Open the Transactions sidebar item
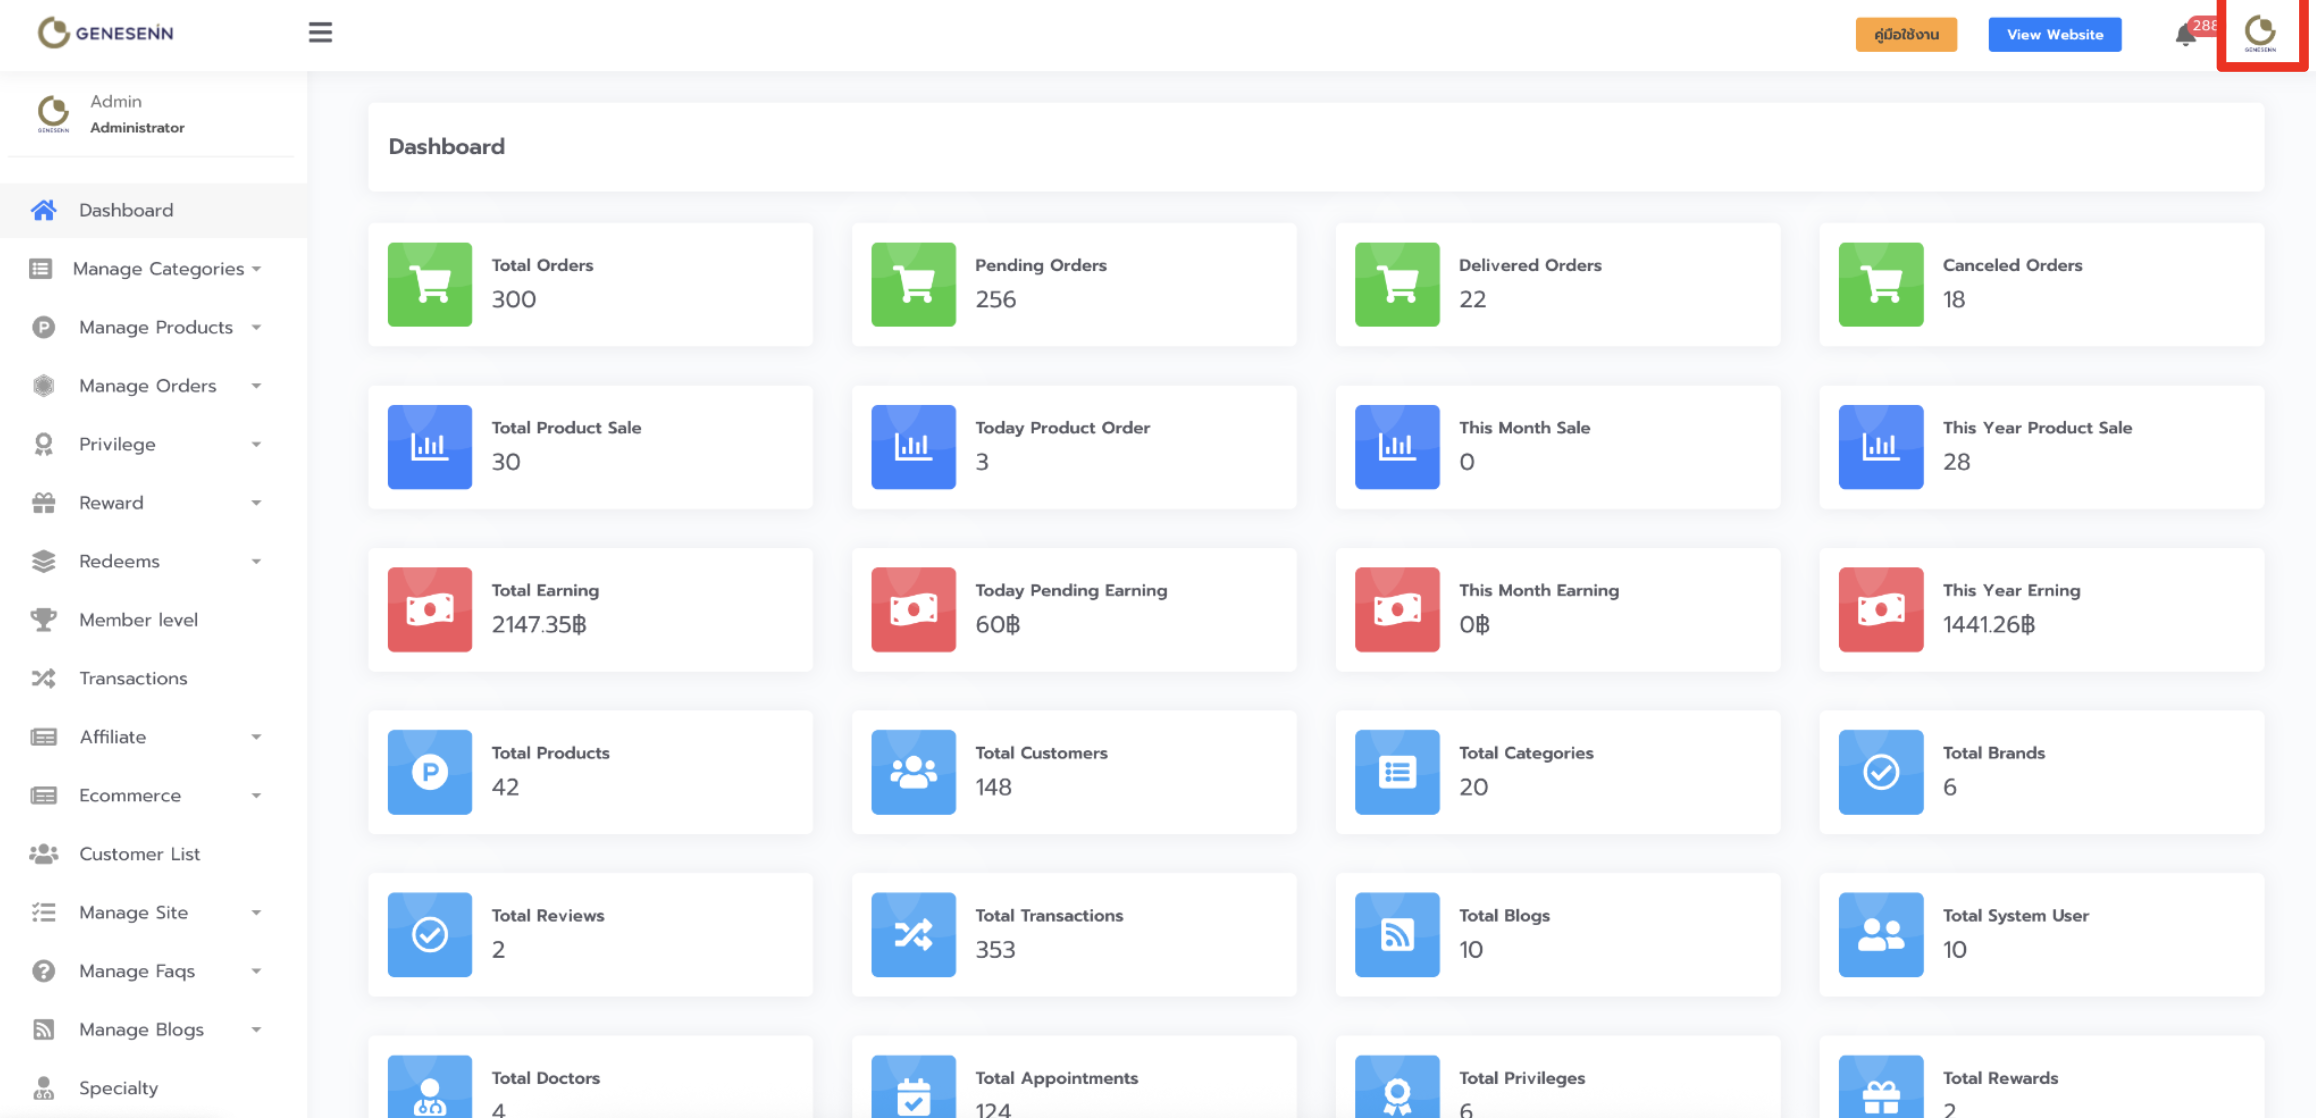Viewport: 2316px width, 1118px height. [x=133, y=678]
